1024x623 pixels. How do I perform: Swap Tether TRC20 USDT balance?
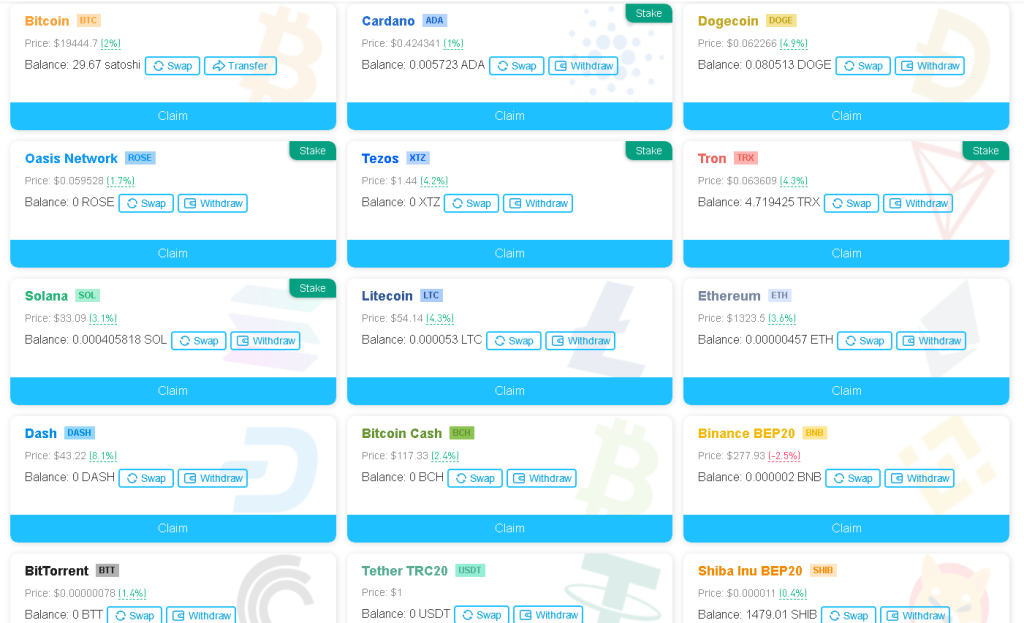[482, 615]
